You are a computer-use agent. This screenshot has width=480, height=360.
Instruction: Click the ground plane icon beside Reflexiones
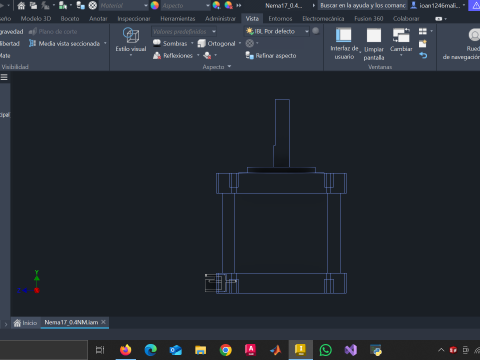pos(207,55)
